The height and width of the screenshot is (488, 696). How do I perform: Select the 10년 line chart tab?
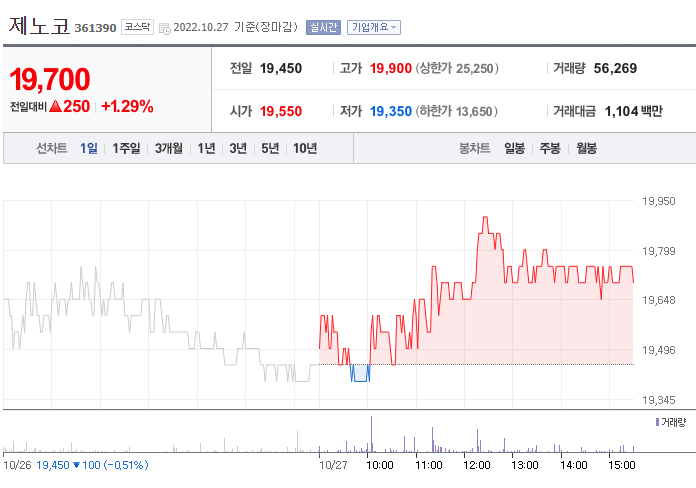click(305, 148)
